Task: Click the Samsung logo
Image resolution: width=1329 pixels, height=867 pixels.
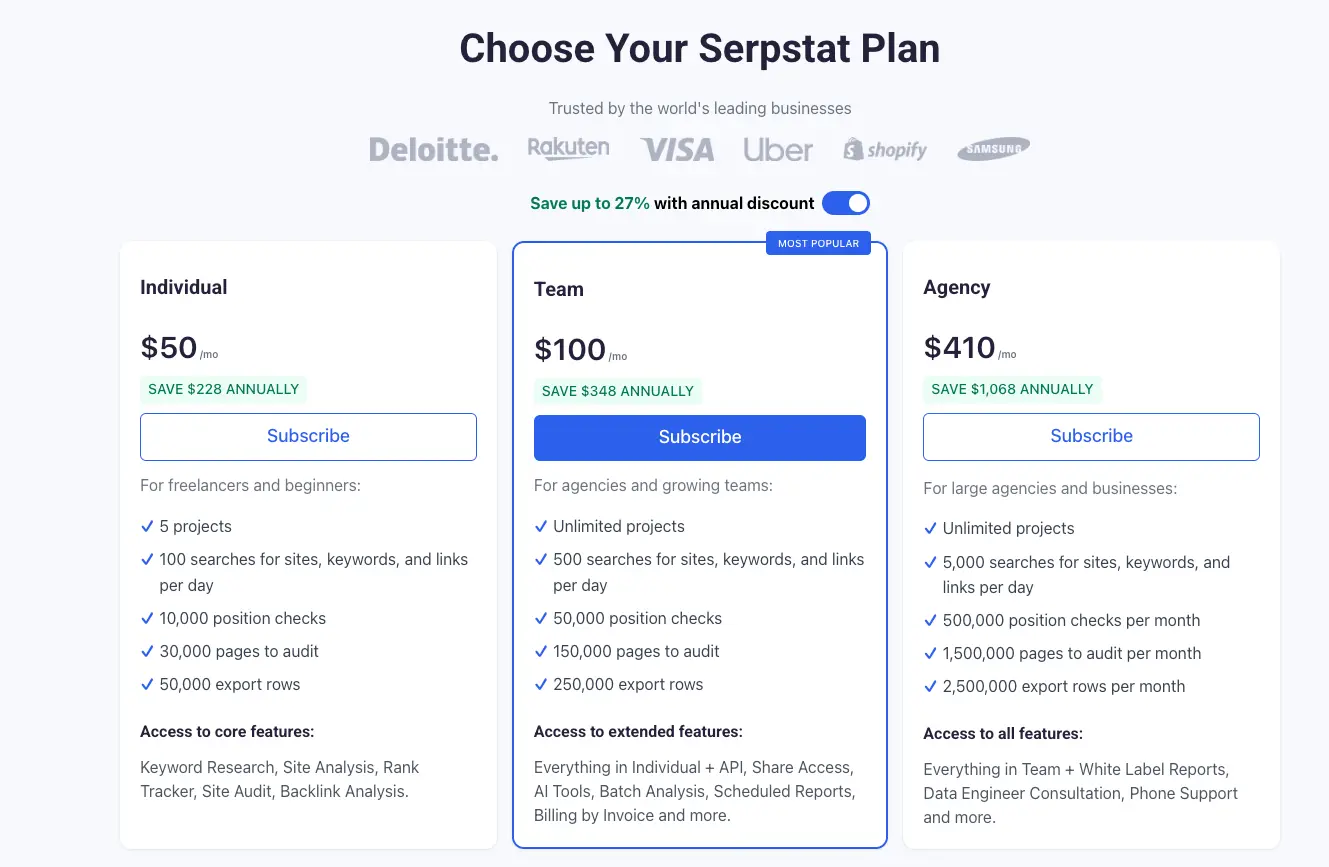Action: point(993,150)
